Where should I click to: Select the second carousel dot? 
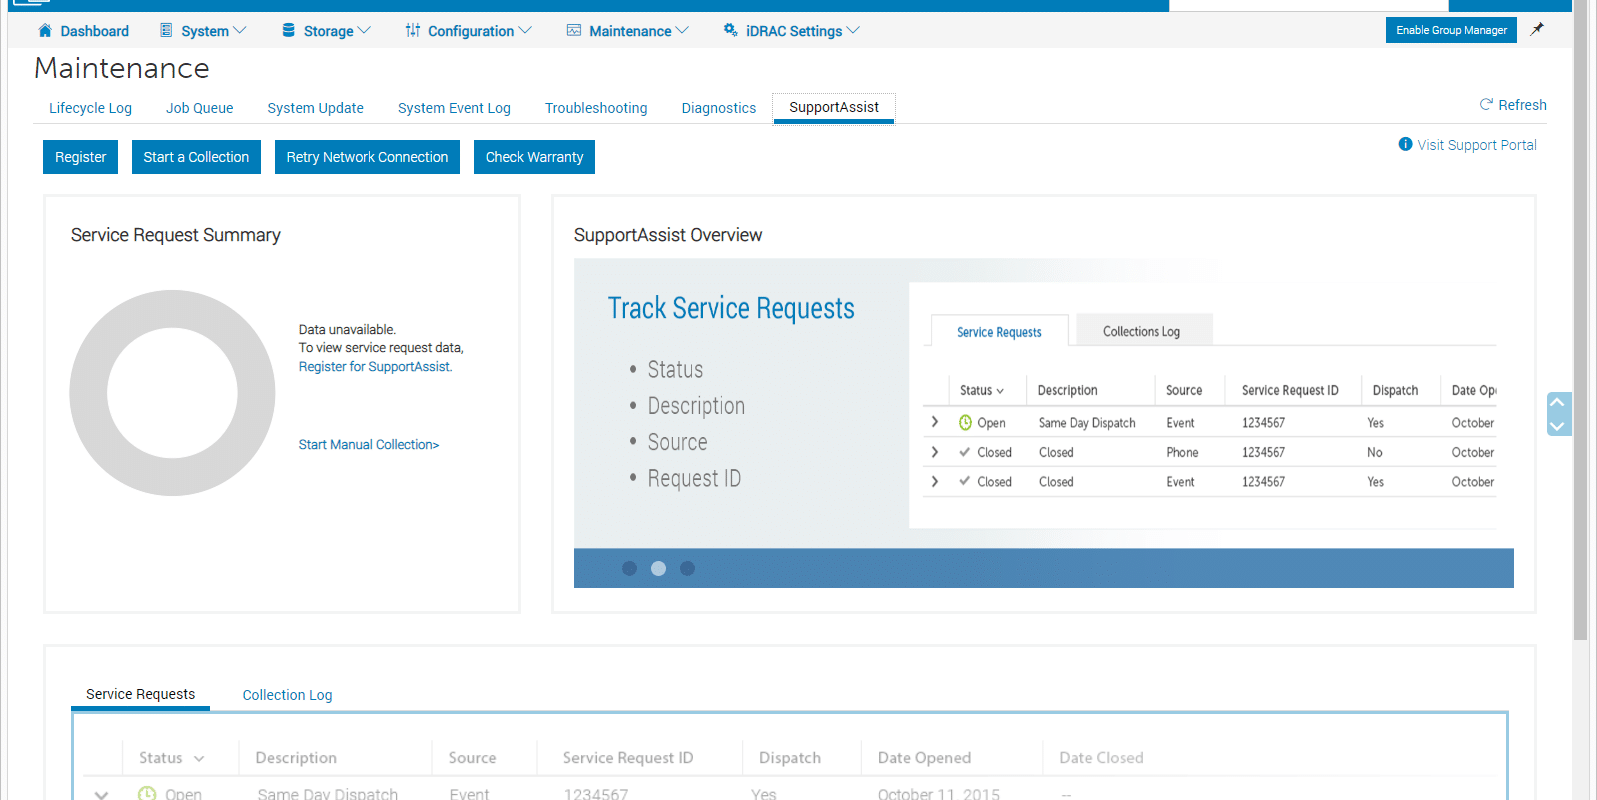click(x=658, y=568)
